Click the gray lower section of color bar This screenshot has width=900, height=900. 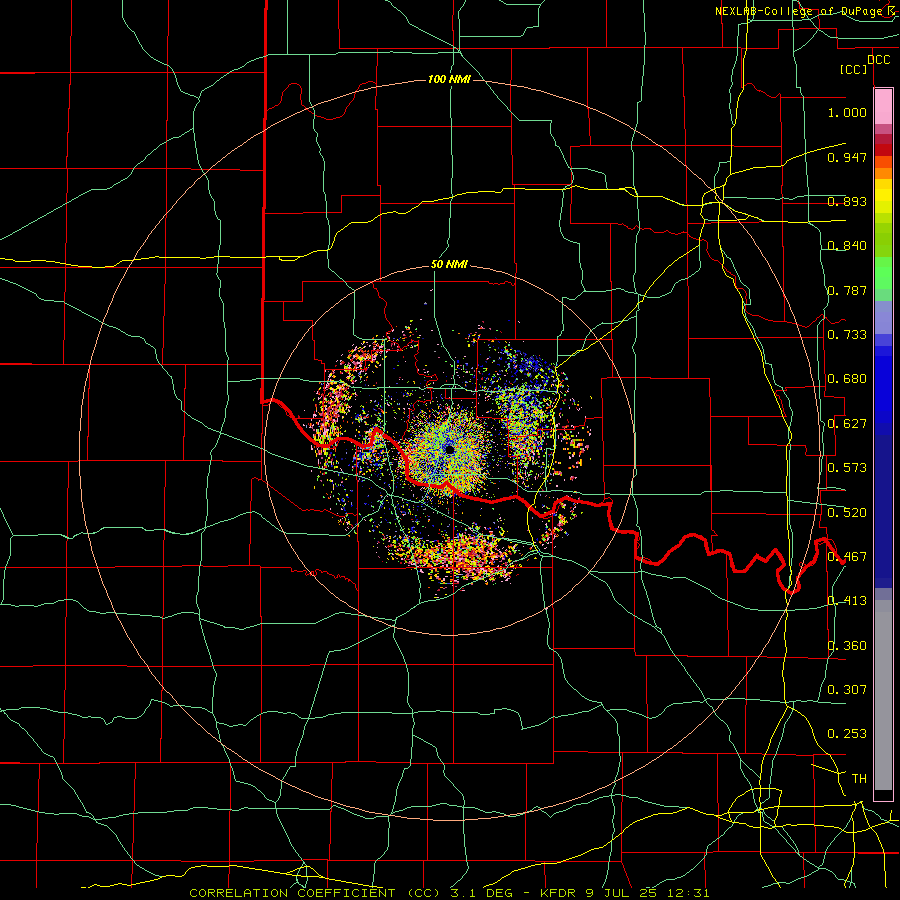[x=883, y=695]
